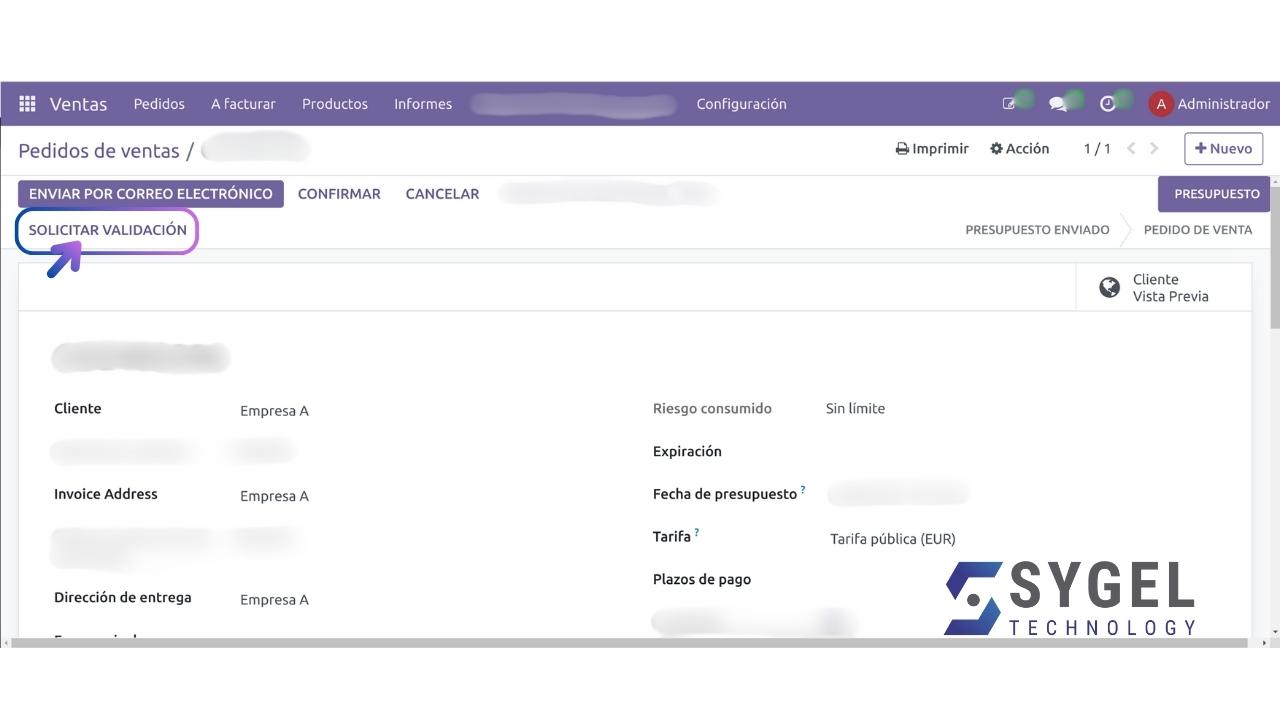Click the Cancelar button
The width and height of the screenshot is (1280, 720).
point(442,194)
